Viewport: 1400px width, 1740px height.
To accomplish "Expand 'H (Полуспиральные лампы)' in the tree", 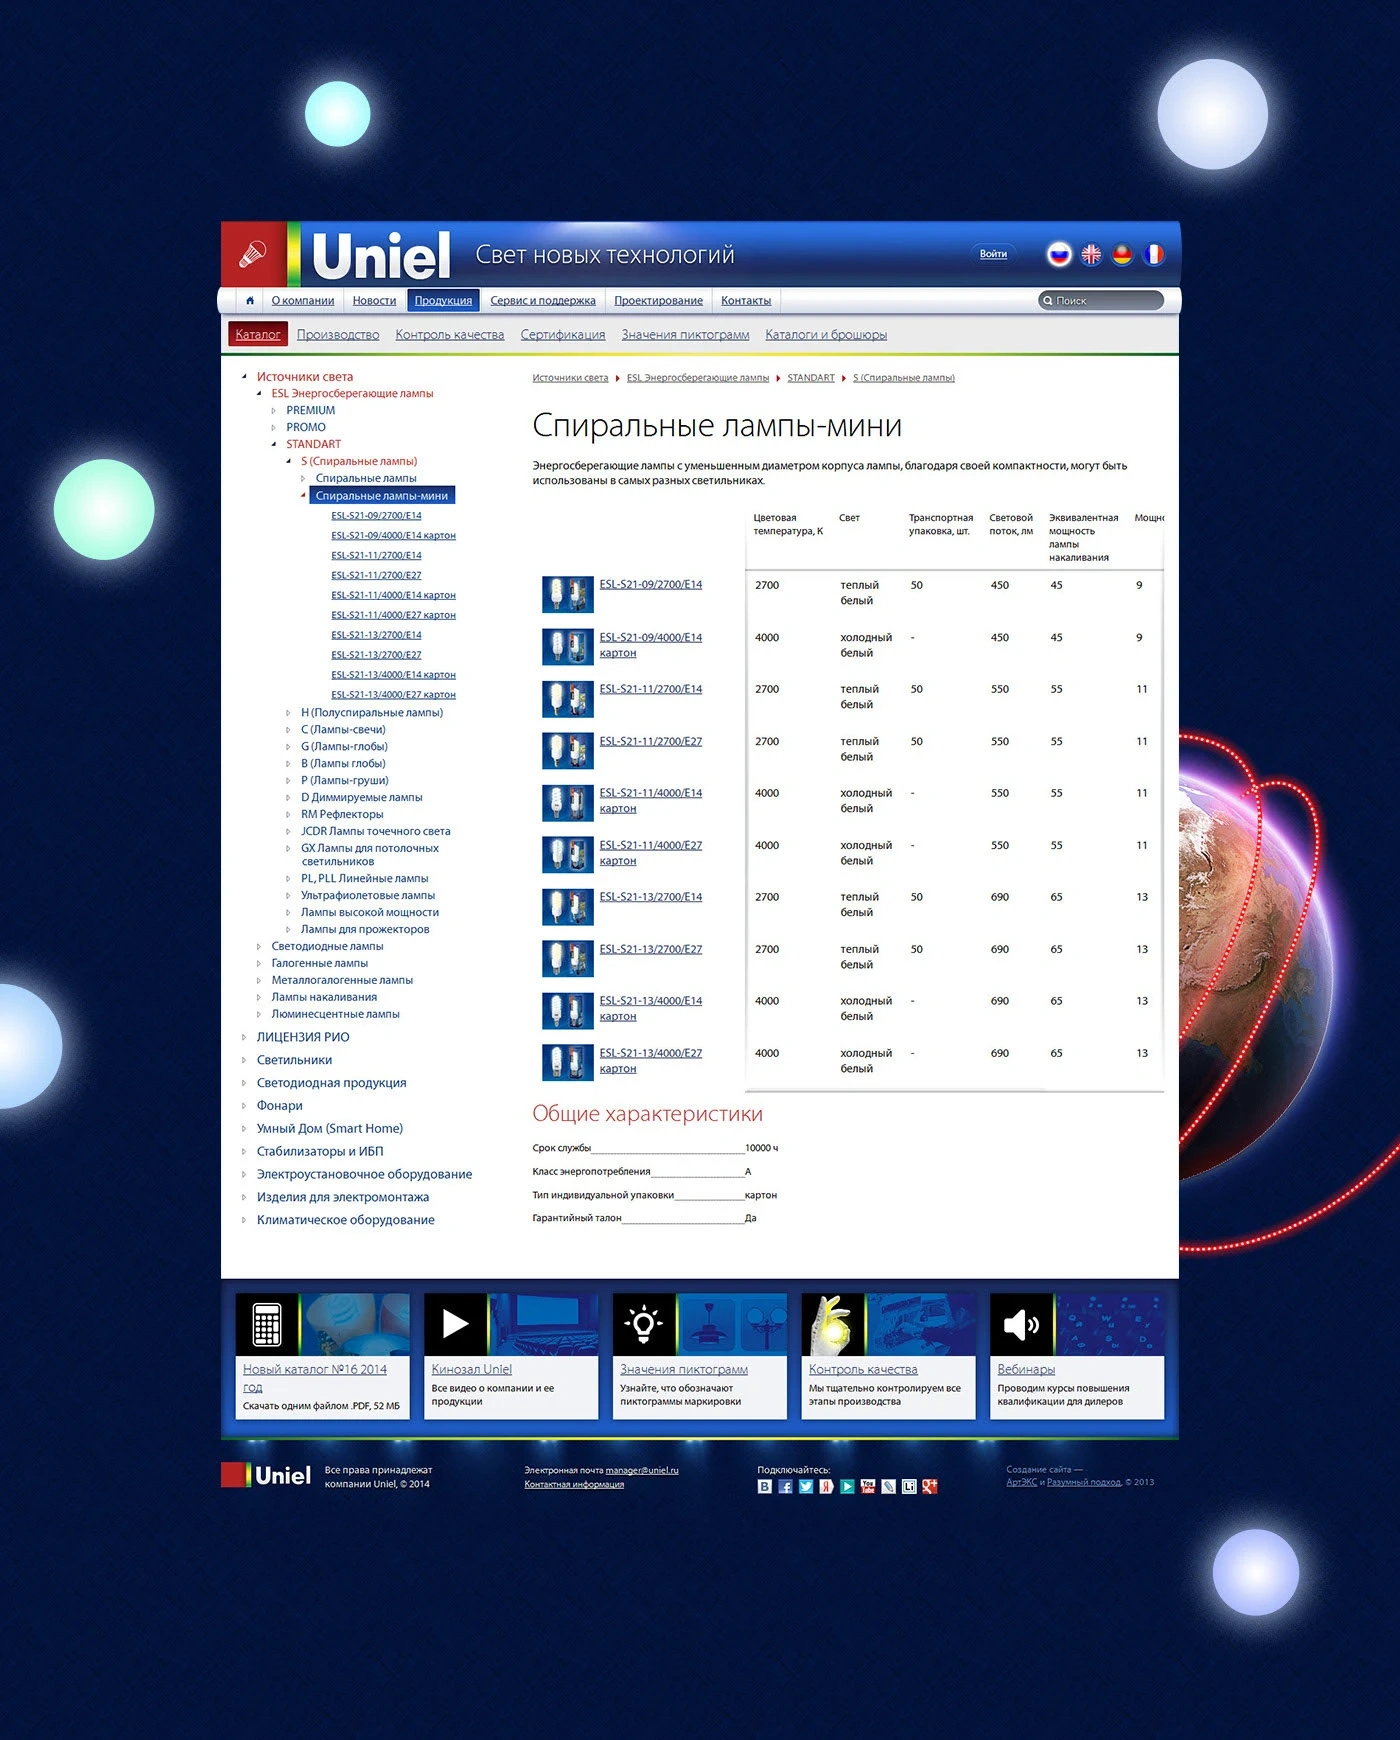I will click(x=289, y=713).
